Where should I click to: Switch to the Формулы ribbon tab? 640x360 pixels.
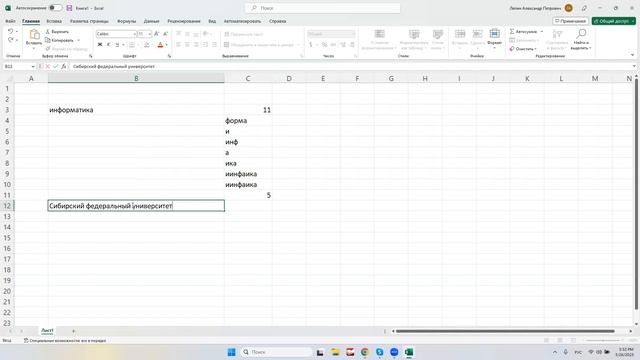[x=127, y=21]
